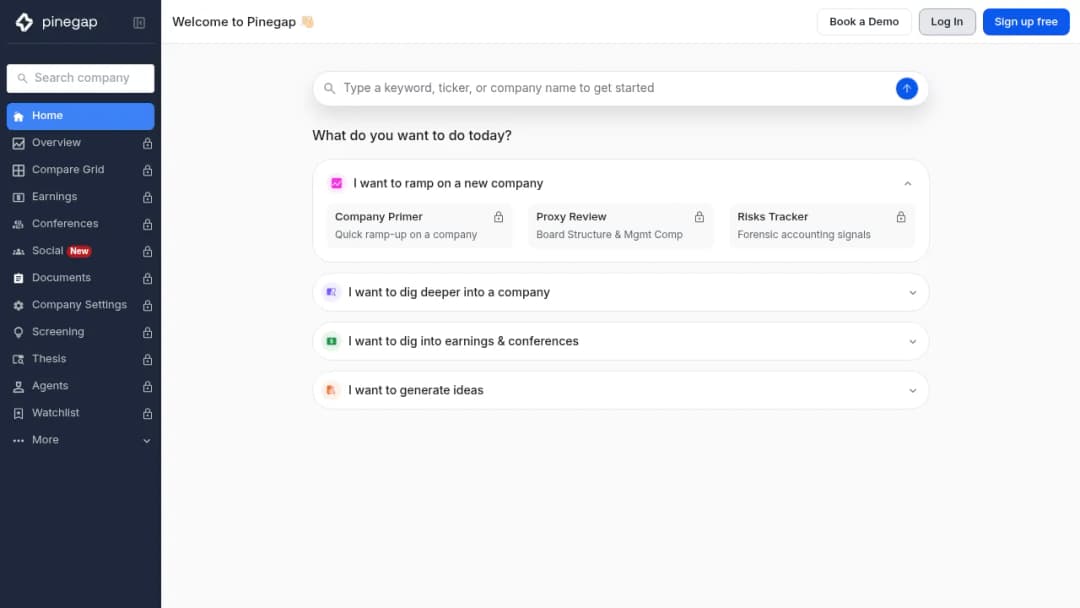Click the Sign up free button

pyautogui.click(x=1026, y=22)
